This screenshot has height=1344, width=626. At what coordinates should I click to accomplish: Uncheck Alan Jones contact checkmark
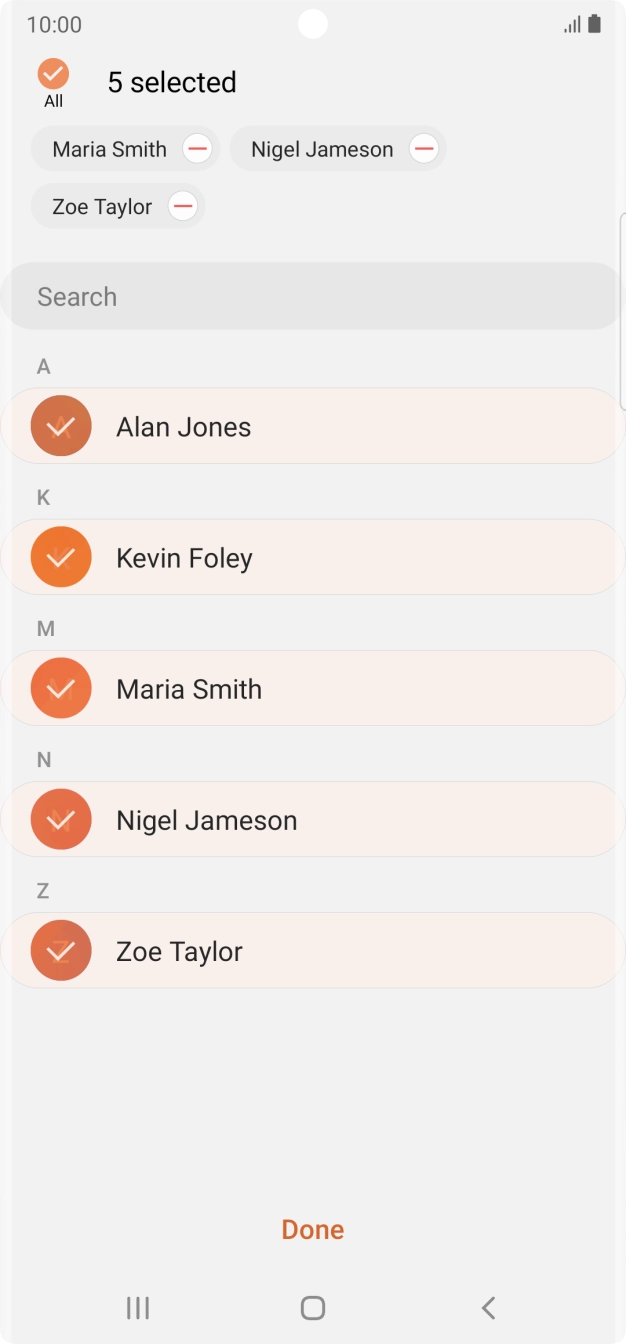tap(61, 427)
